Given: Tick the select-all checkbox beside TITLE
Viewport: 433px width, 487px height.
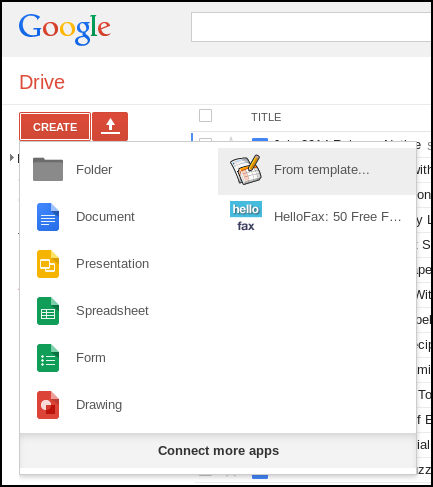Looking at the screenshot, I should coord(205,116).
